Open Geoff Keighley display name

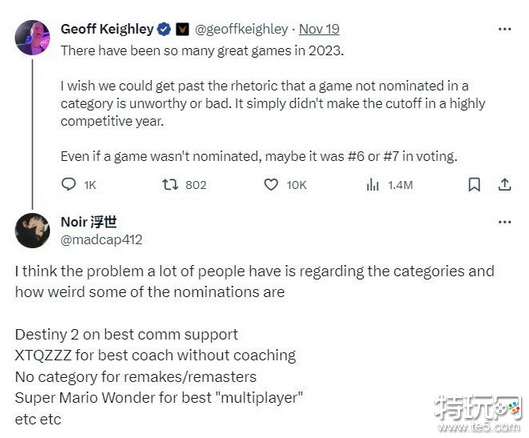click(x=107, y=29)
